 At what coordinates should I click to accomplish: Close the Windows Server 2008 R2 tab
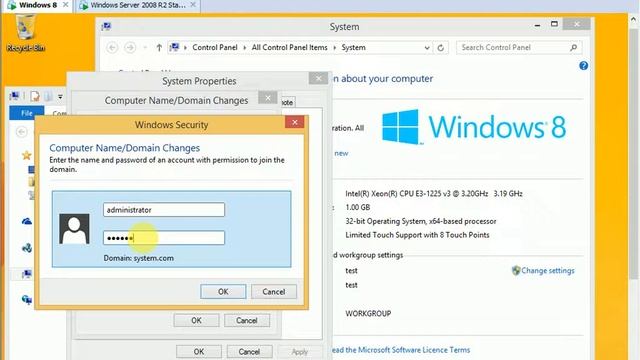pyautogui.click(x=193, y=5)
